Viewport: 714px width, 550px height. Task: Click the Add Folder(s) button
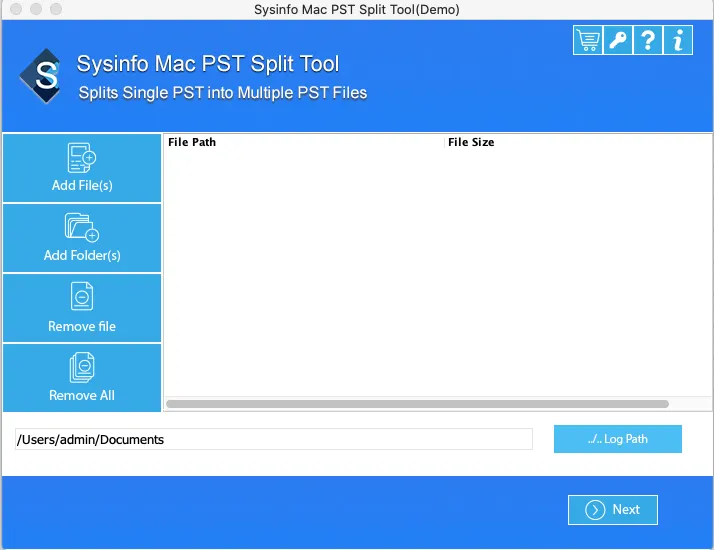tap(82, 238)
